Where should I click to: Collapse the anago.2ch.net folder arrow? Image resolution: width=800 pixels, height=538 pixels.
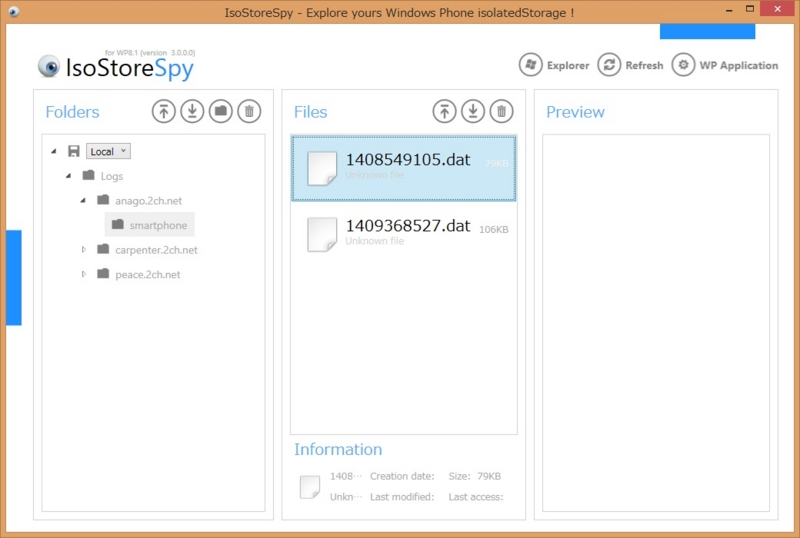[83, 200]
